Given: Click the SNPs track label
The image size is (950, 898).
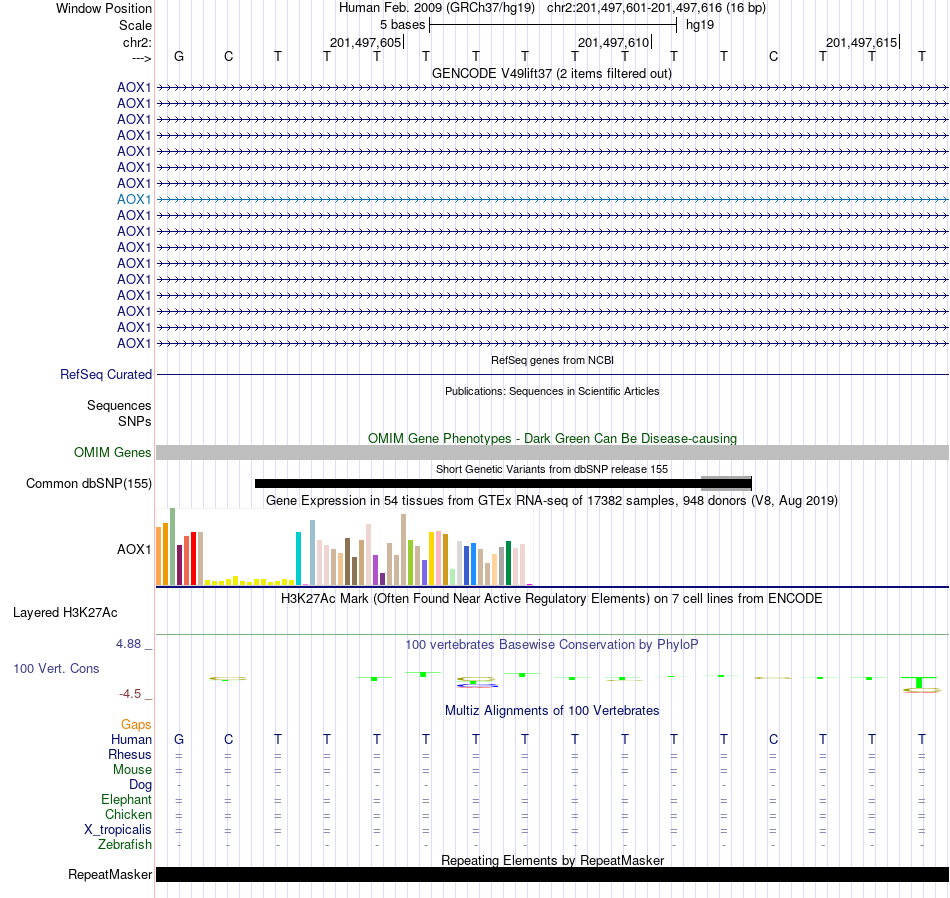Looking at the screenshot, I should point(135,421).
